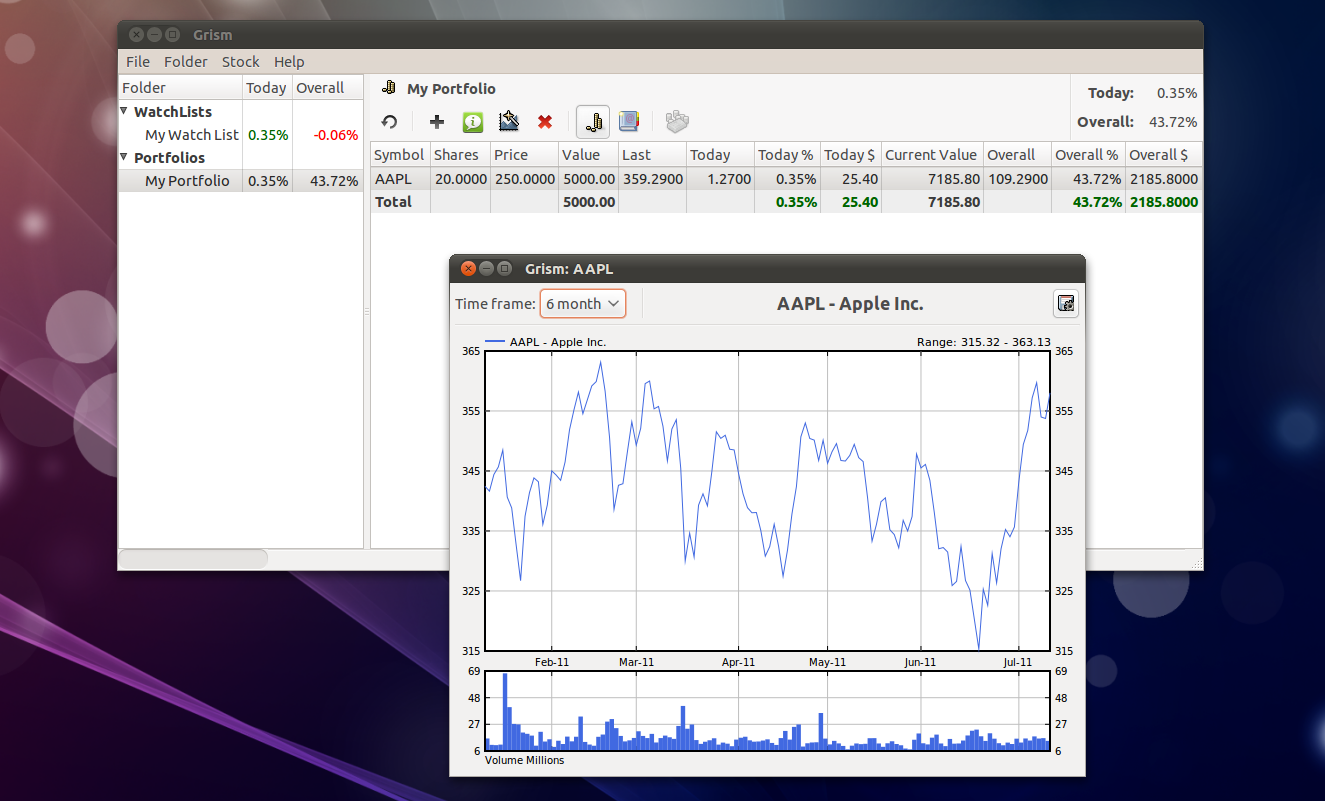Click inside the Volume Millions bar chart

[x=767, y=710]
